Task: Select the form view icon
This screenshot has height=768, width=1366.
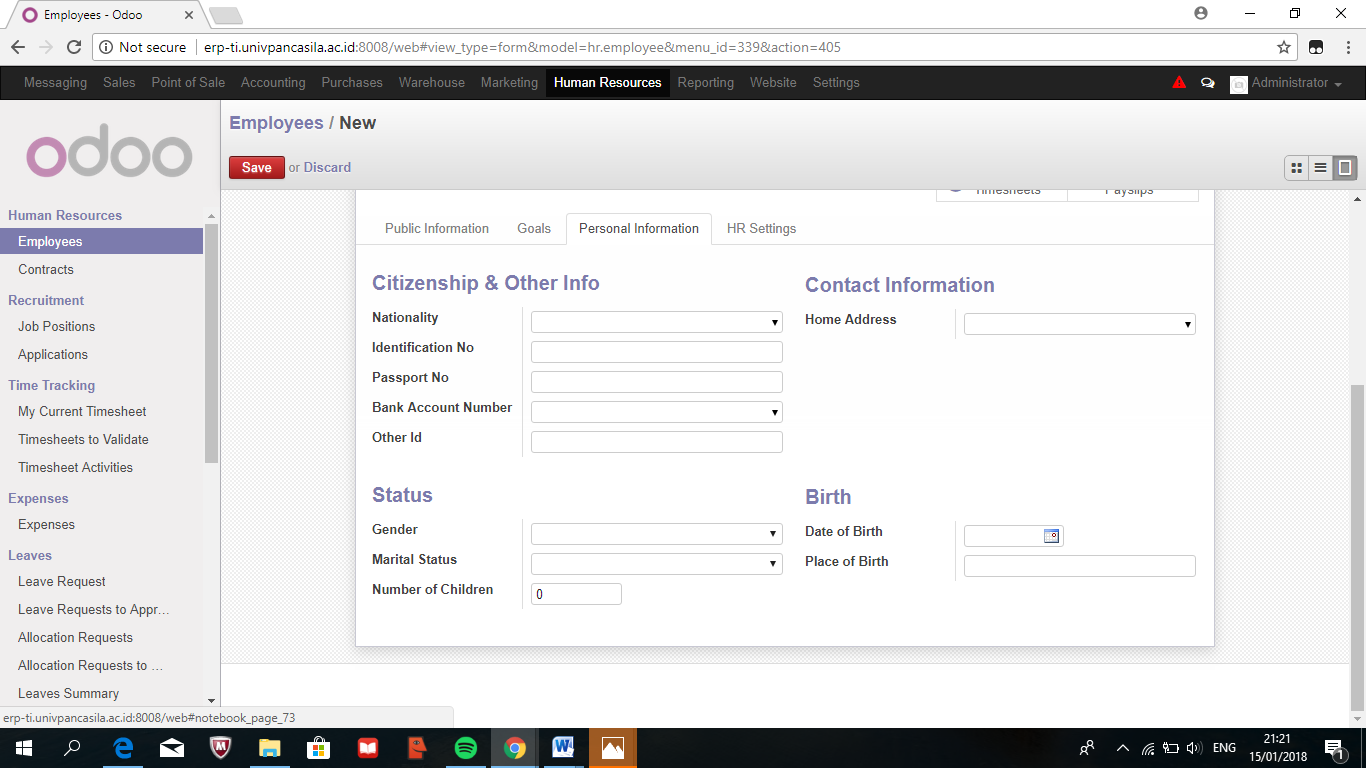Action: pos(1345,168)
